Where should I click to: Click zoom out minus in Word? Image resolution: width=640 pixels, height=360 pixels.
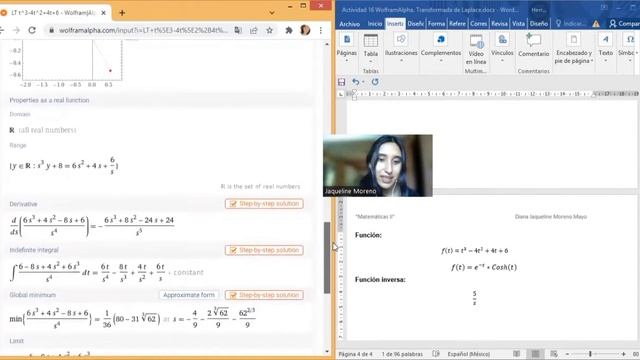pyautogui.click(x=567, y=354)
